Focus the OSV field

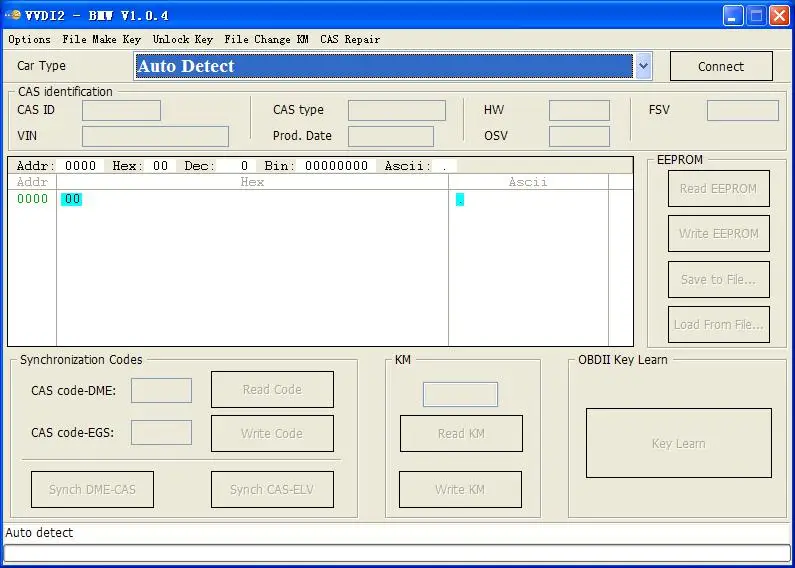[x=579, y=136]
